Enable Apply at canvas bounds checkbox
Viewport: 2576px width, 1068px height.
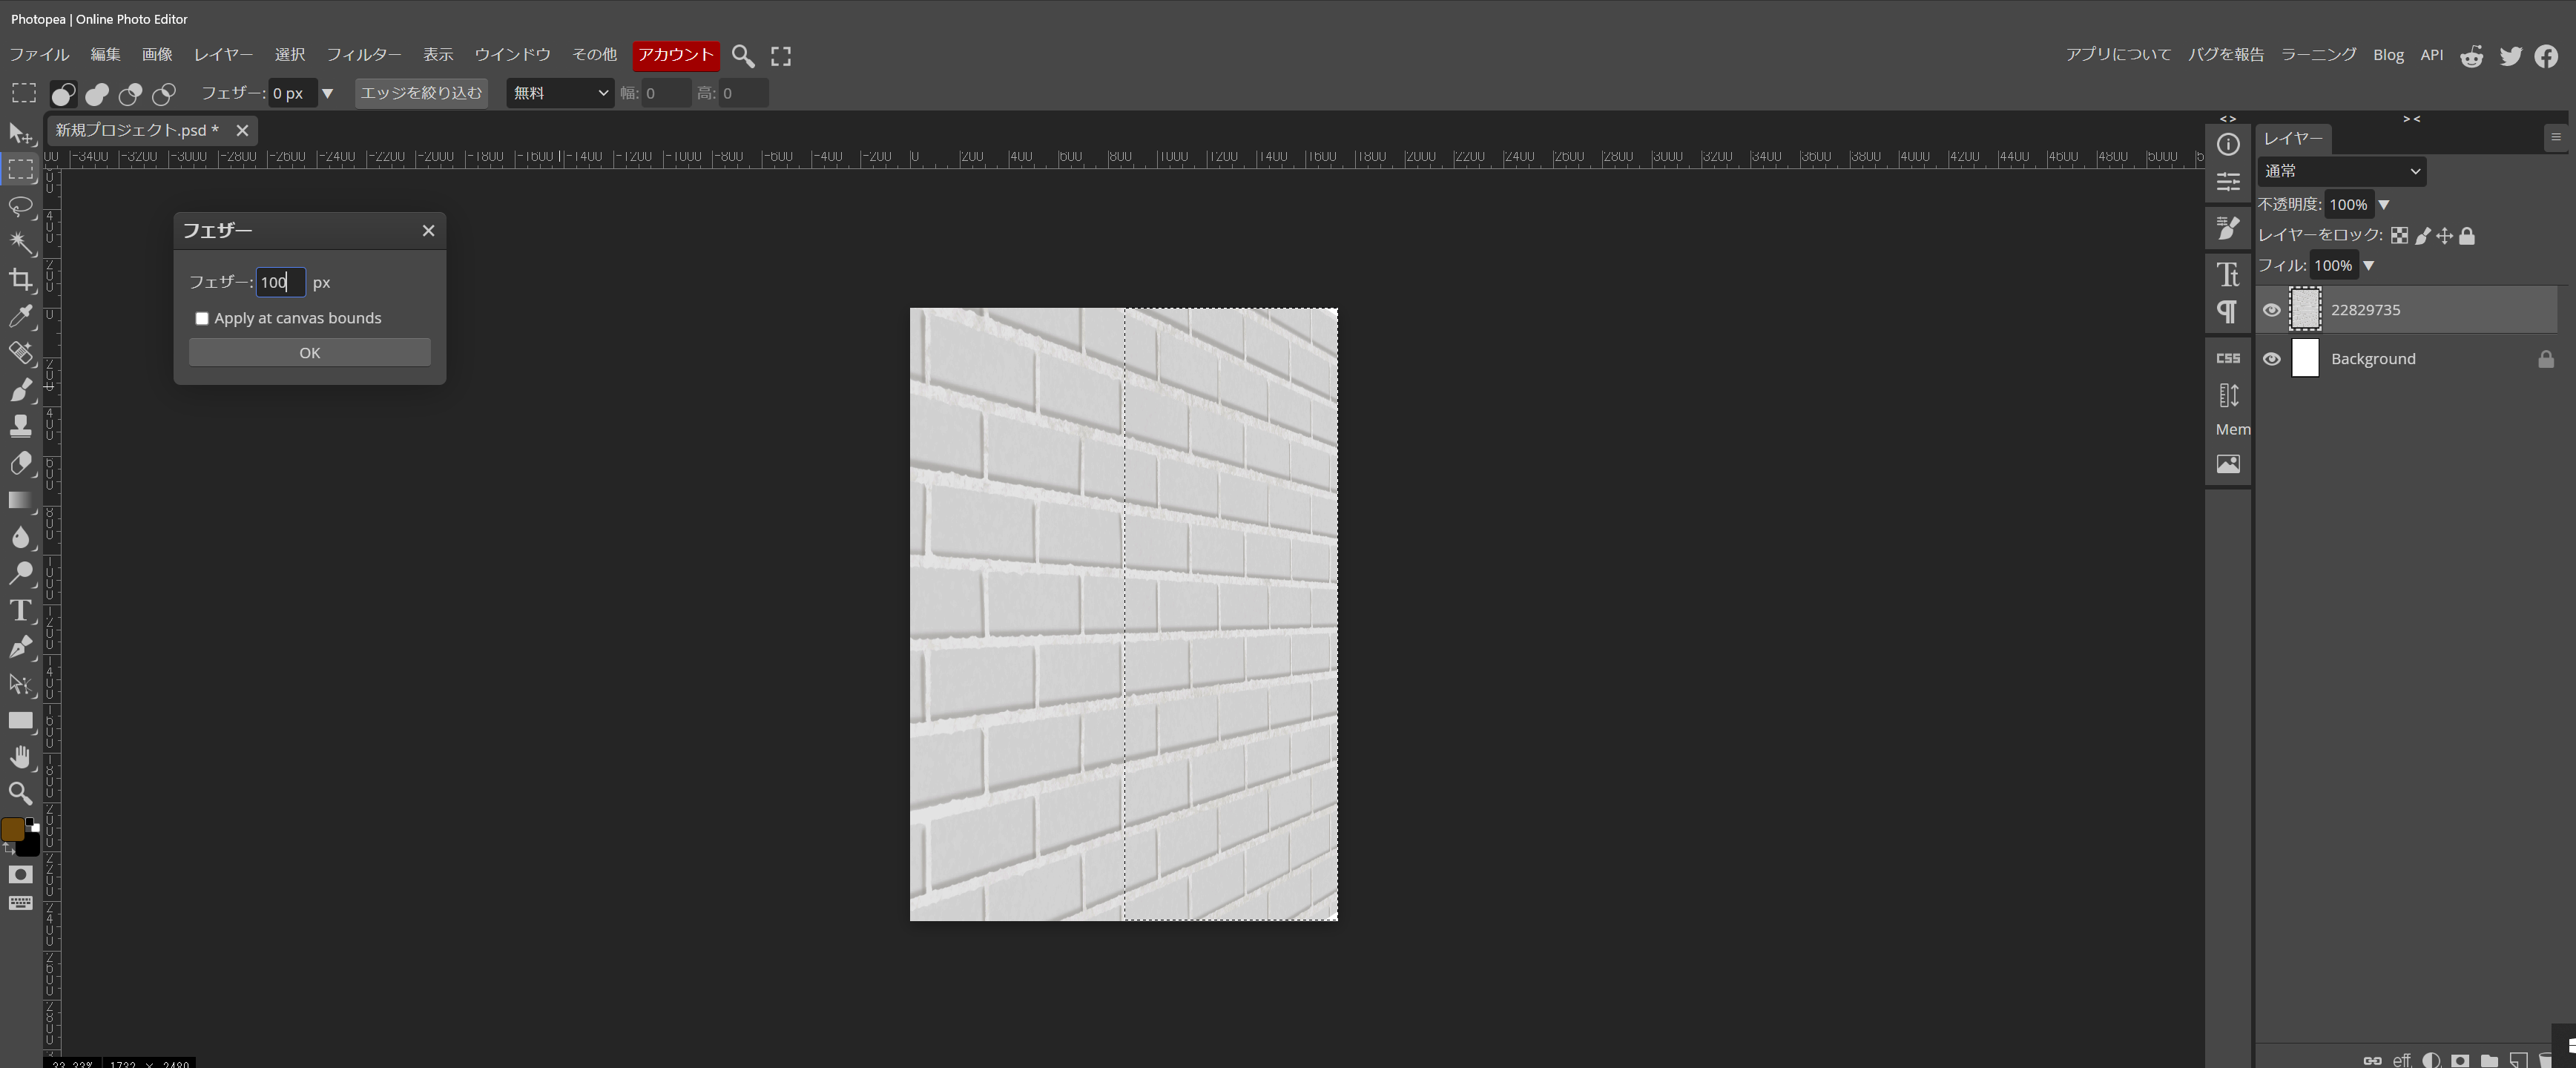[202, 319]
